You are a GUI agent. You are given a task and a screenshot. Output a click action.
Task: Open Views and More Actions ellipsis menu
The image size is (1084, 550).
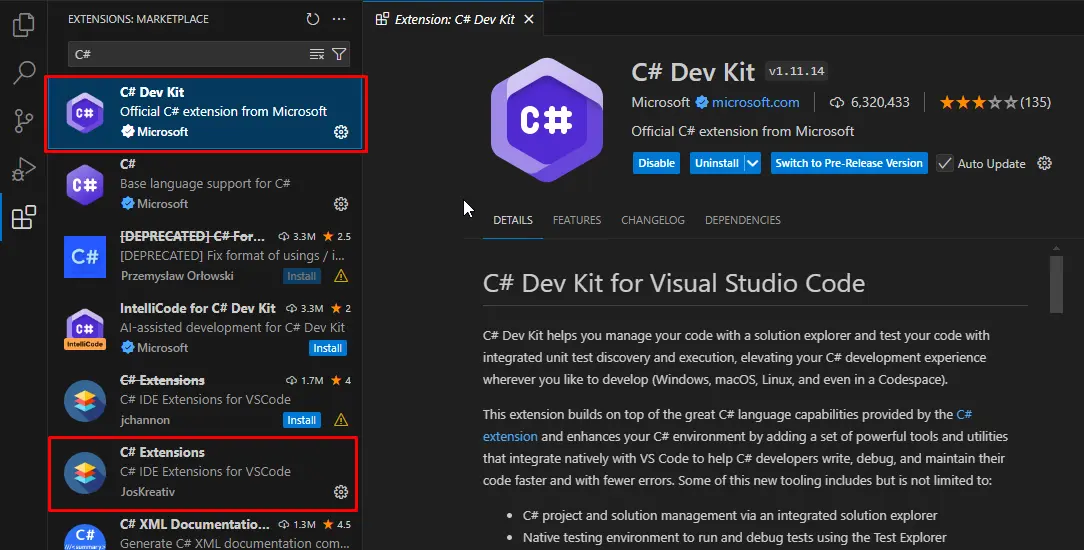[339, 19]
